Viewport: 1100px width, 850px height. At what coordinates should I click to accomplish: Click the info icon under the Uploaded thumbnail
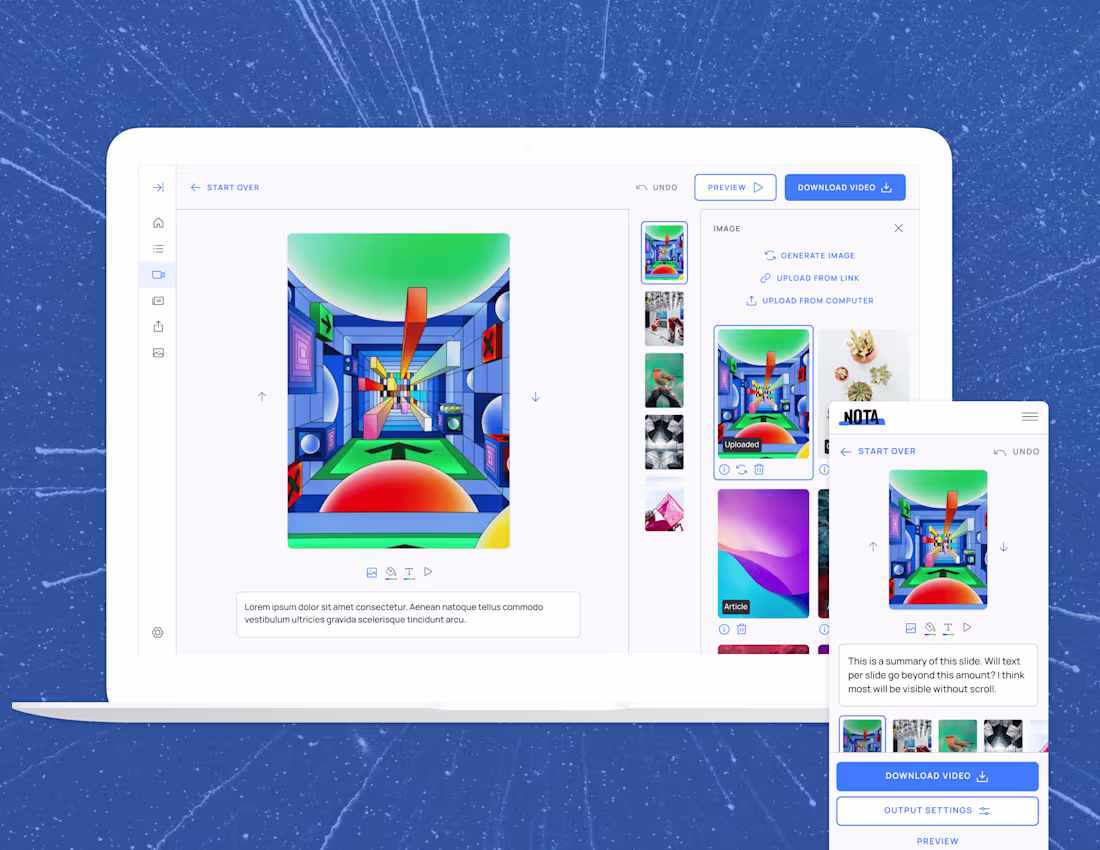pyautogui.click(x=724, y=469)
